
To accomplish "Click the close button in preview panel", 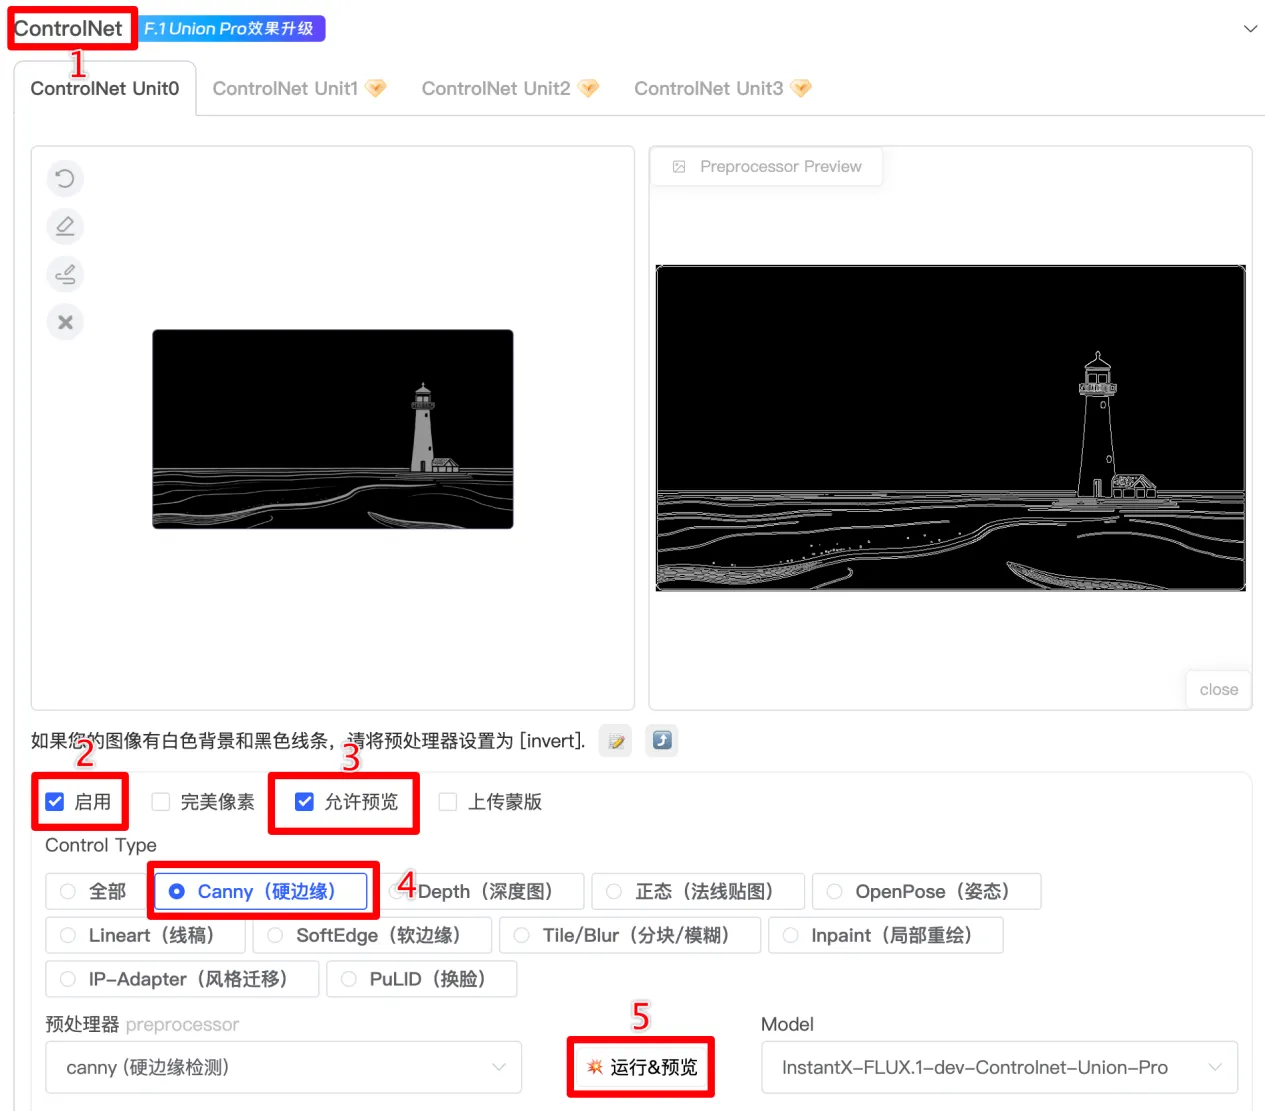I will [x=1218, y=689].
